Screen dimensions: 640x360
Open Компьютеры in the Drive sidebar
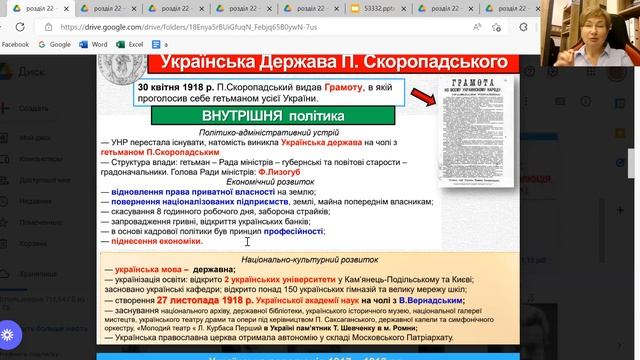[41, 159]
